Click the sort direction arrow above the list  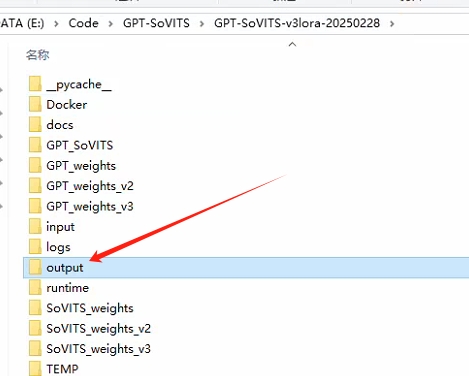click(292, 44)
